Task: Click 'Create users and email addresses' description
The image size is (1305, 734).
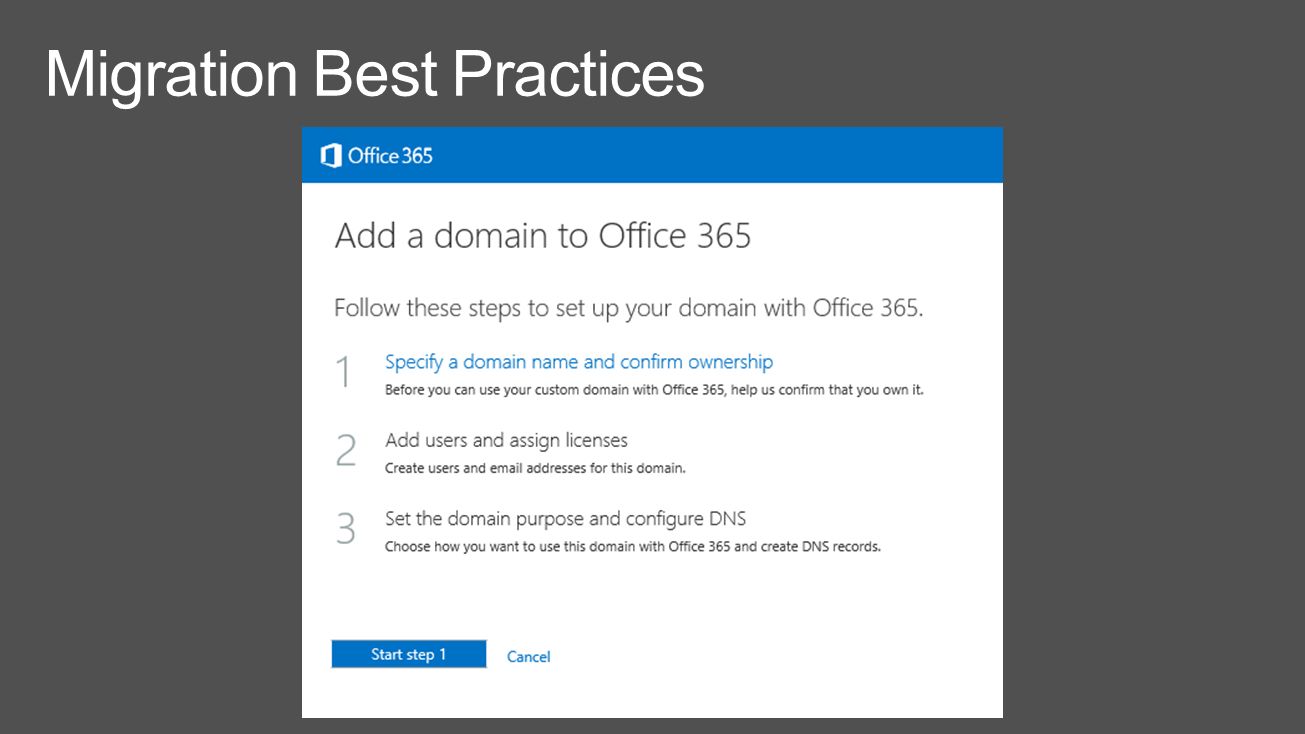Action: pyautogui.click(x=535, y=468)
